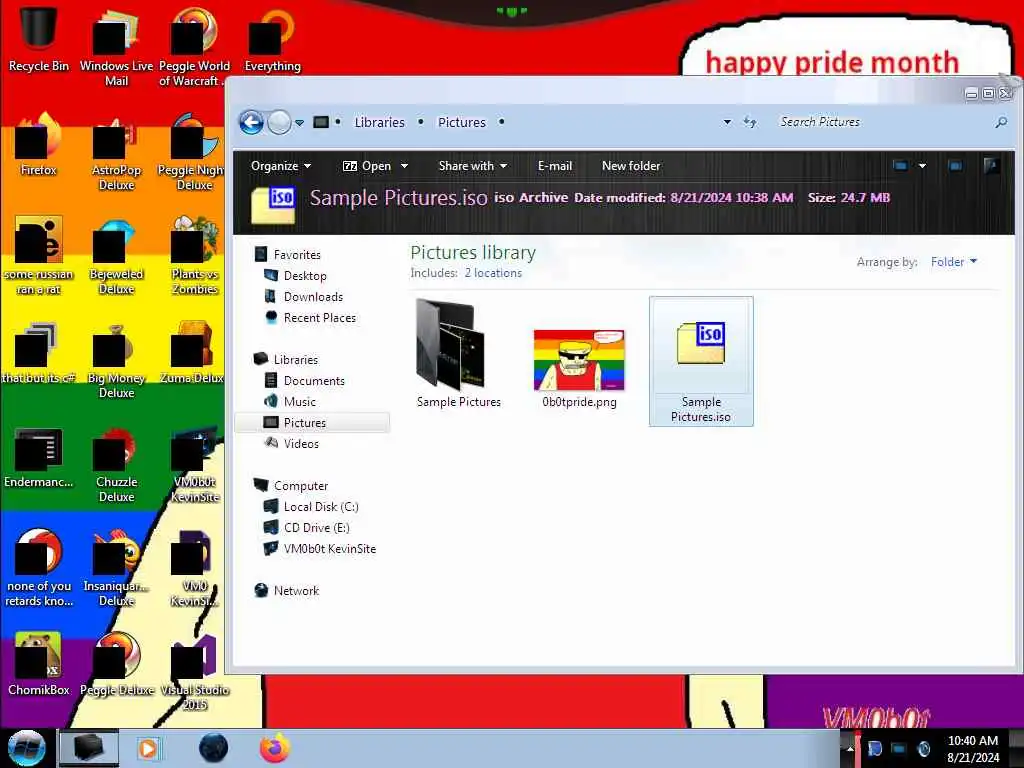Click Pictures in the address bar
The image size is (1024, 768).
pos(462,122)
